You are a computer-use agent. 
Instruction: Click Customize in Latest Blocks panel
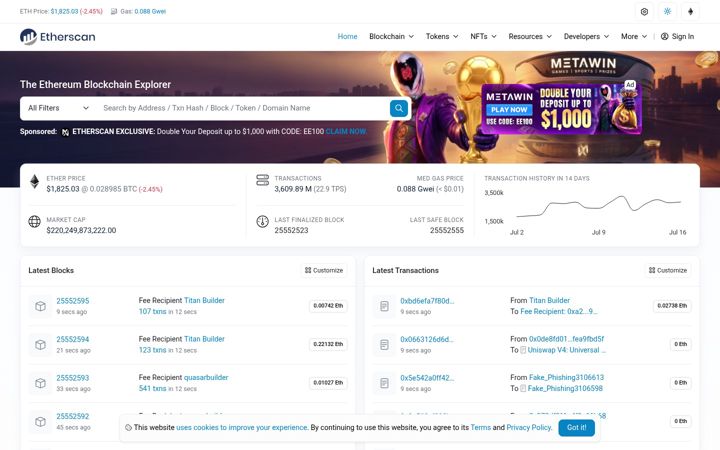[x=324, y=270]
